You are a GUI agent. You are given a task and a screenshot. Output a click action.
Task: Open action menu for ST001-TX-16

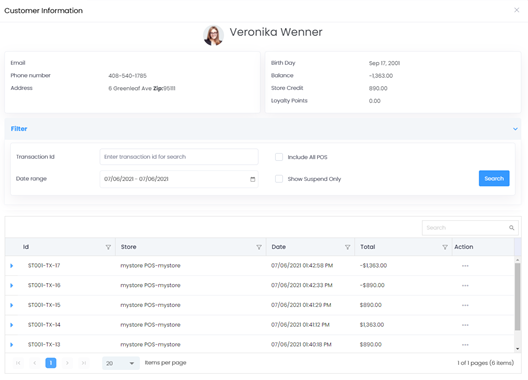pyautogui.click(x=465, y=285)
